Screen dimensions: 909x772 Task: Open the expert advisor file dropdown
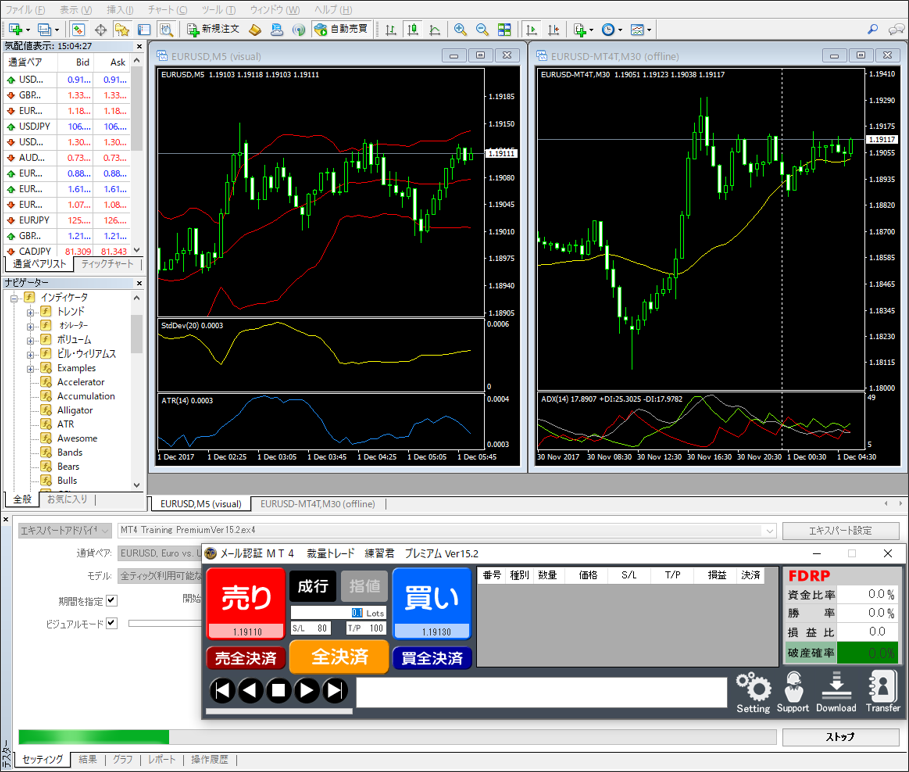click(768, 531)
